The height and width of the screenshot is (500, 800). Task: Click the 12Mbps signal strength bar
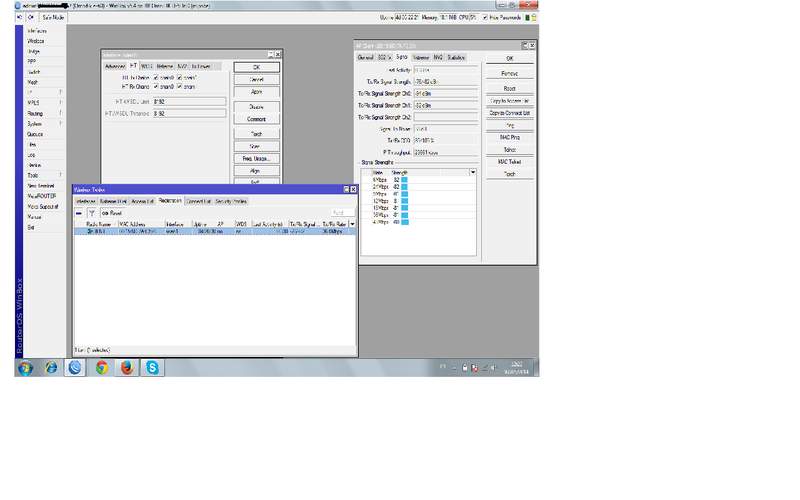404,201
